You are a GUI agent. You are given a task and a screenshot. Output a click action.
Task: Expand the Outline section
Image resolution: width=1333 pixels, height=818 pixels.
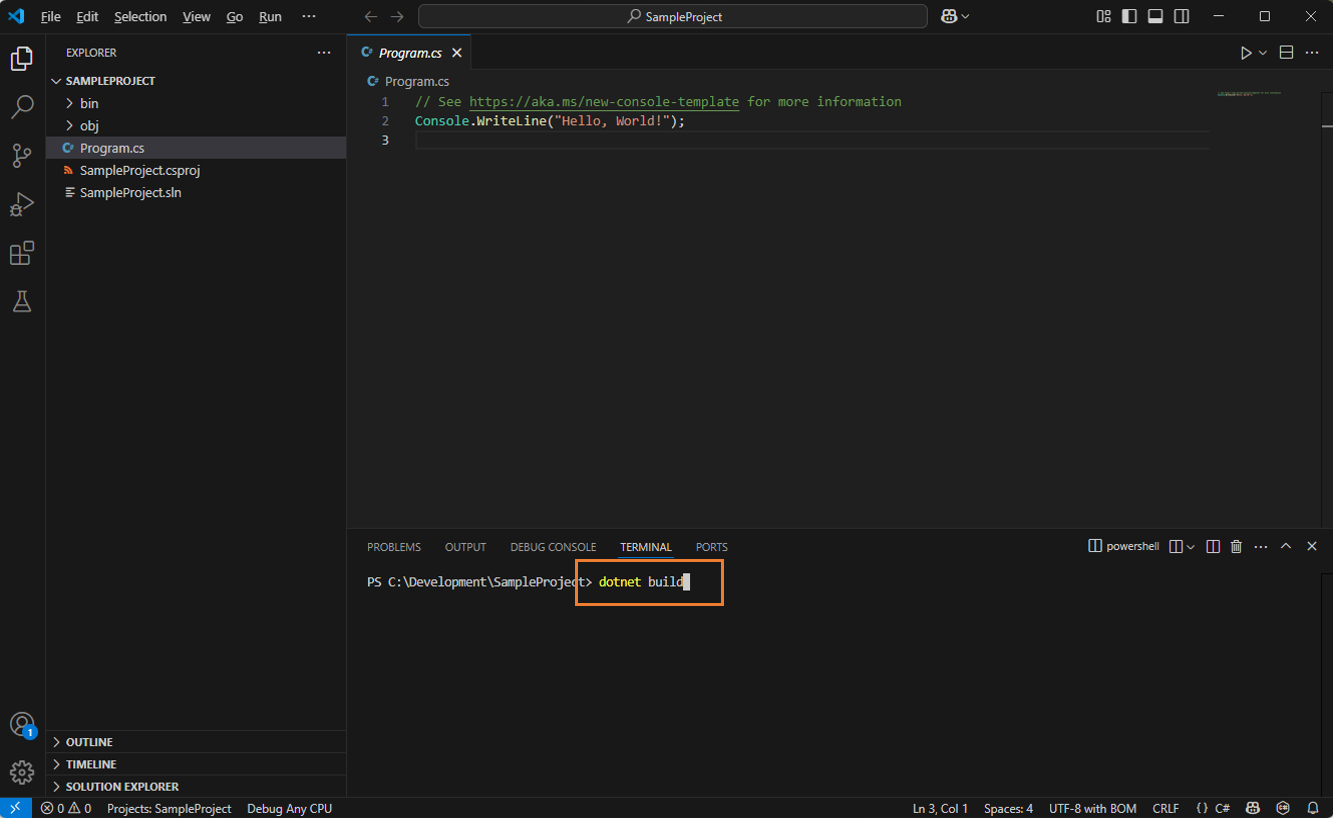[x=89, y=742]
